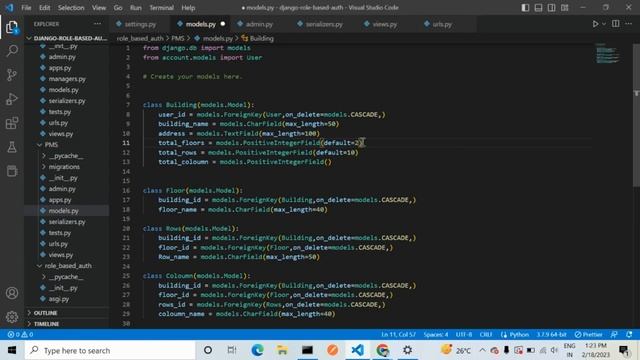Change Python interpreter 3.7.9 64-bit
This screenshot has width=640, height=360.
click(551, 335)
